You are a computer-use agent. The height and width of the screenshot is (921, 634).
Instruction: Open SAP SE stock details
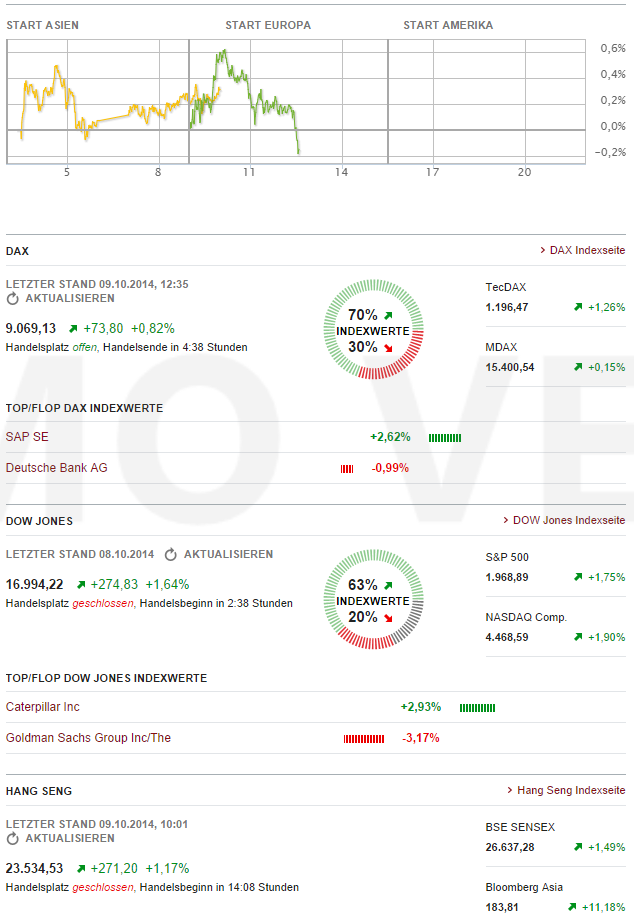[x=27, y=437]
